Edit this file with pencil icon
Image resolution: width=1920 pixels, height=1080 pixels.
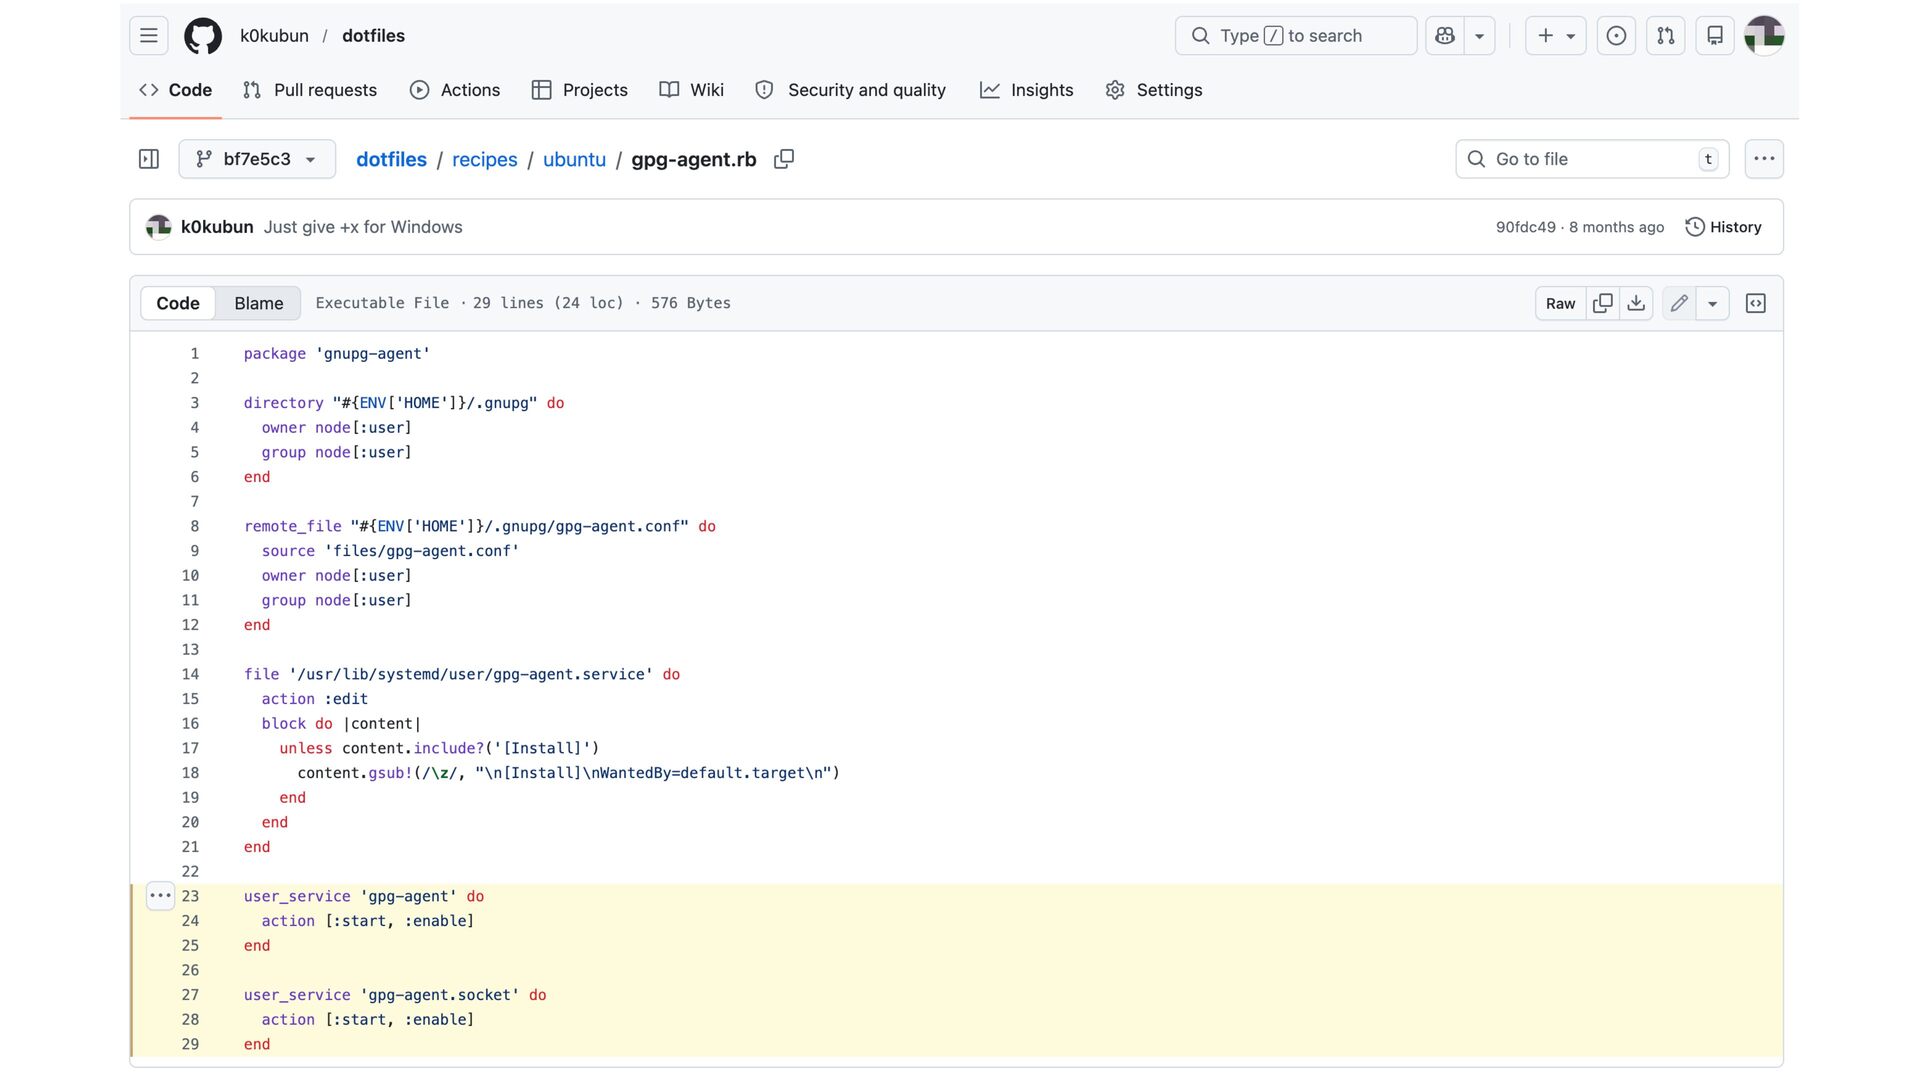[1679, 303]
